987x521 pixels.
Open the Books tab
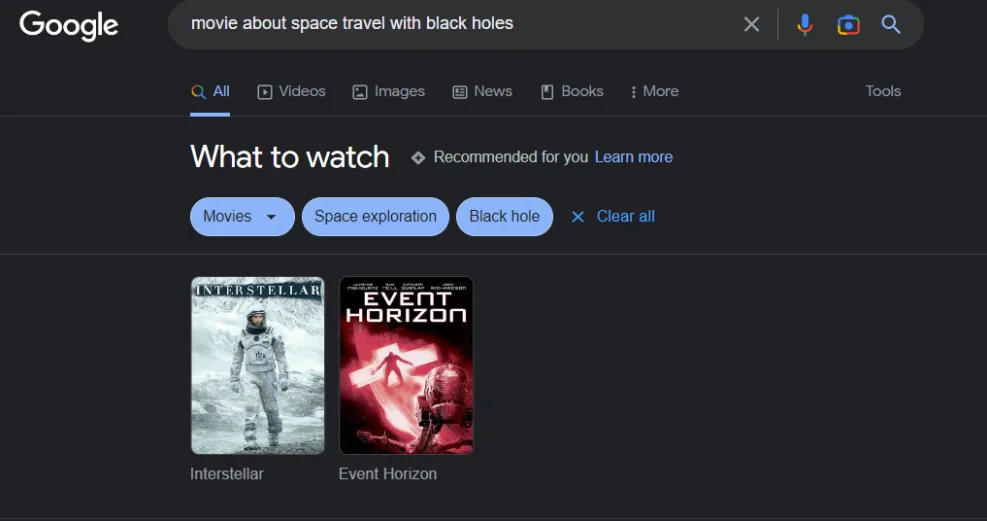tap(572, 91)
